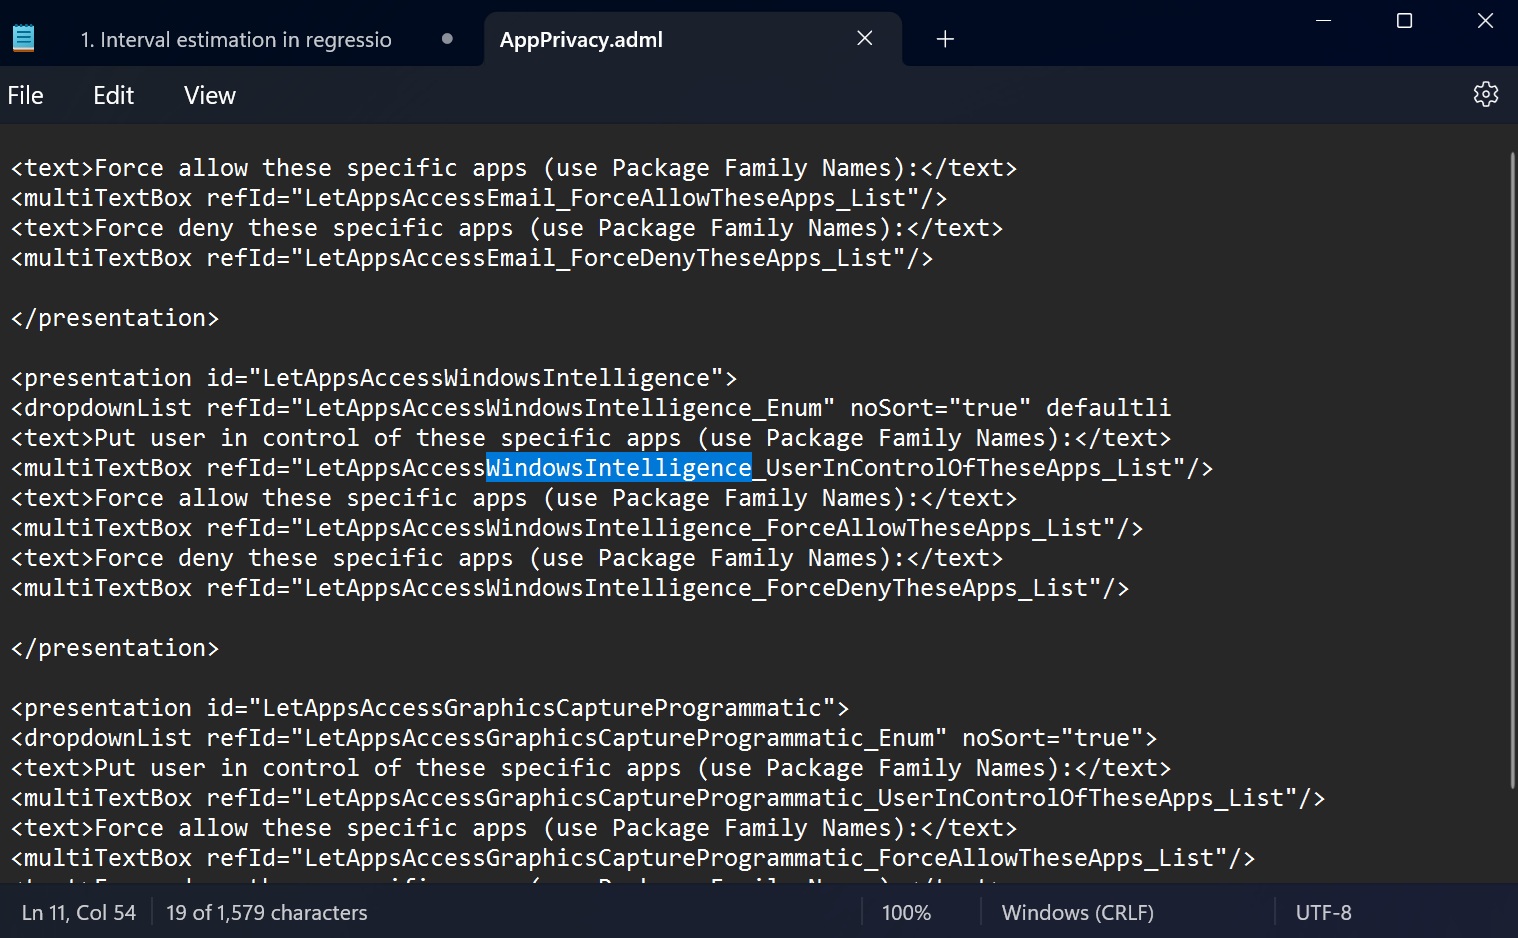Close the AppPrivacy.adml tab
The image size is (1518, 938).
tap(865, 38)
